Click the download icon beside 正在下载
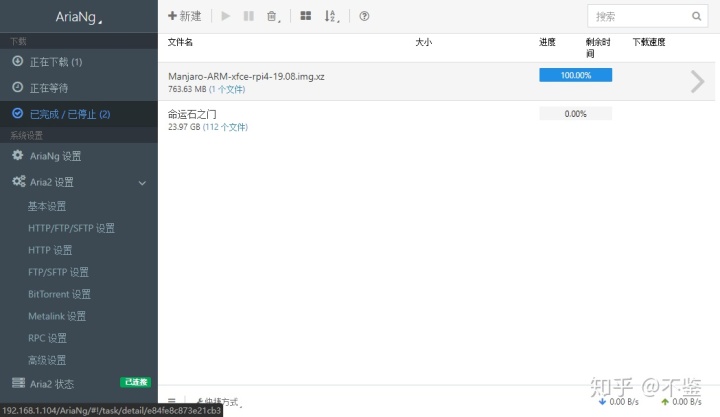The width and height of the screenshot is (720, 417). coord(17,61)
